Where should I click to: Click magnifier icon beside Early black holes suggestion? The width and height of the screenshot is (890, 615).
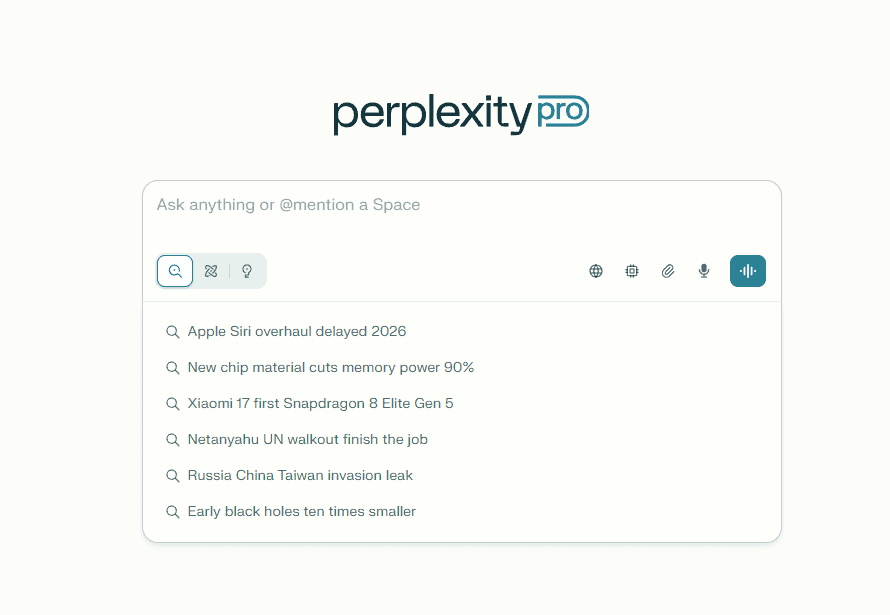(x=173, y=512)
